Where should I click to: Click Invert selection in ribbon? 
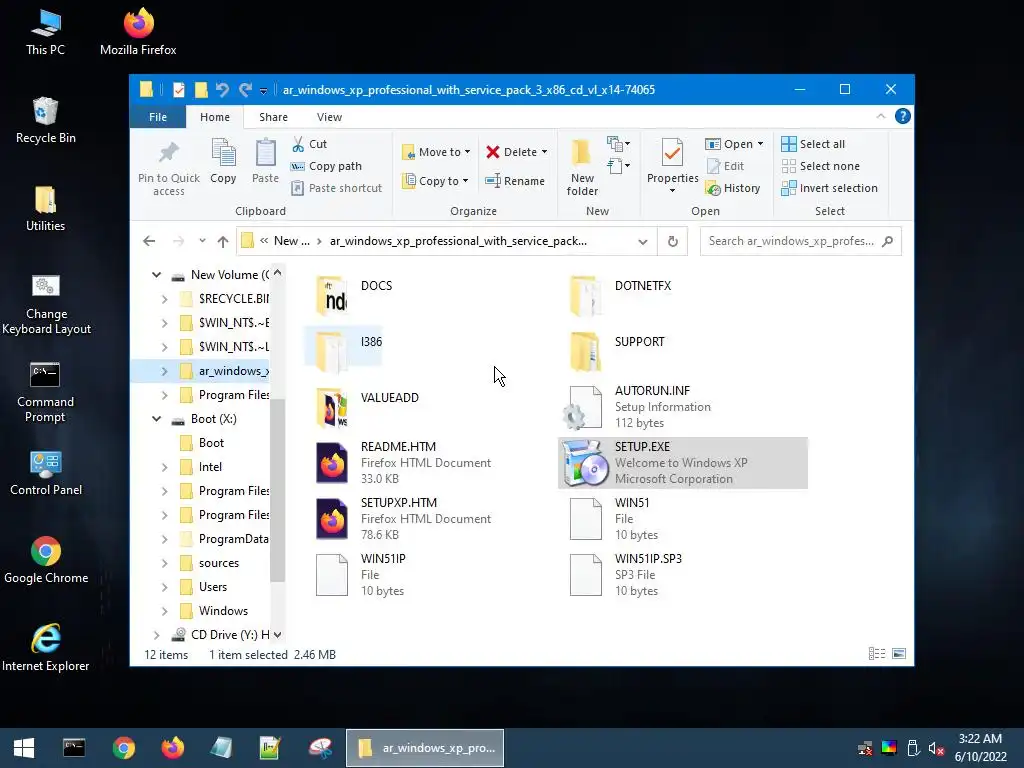pos(829,188)
